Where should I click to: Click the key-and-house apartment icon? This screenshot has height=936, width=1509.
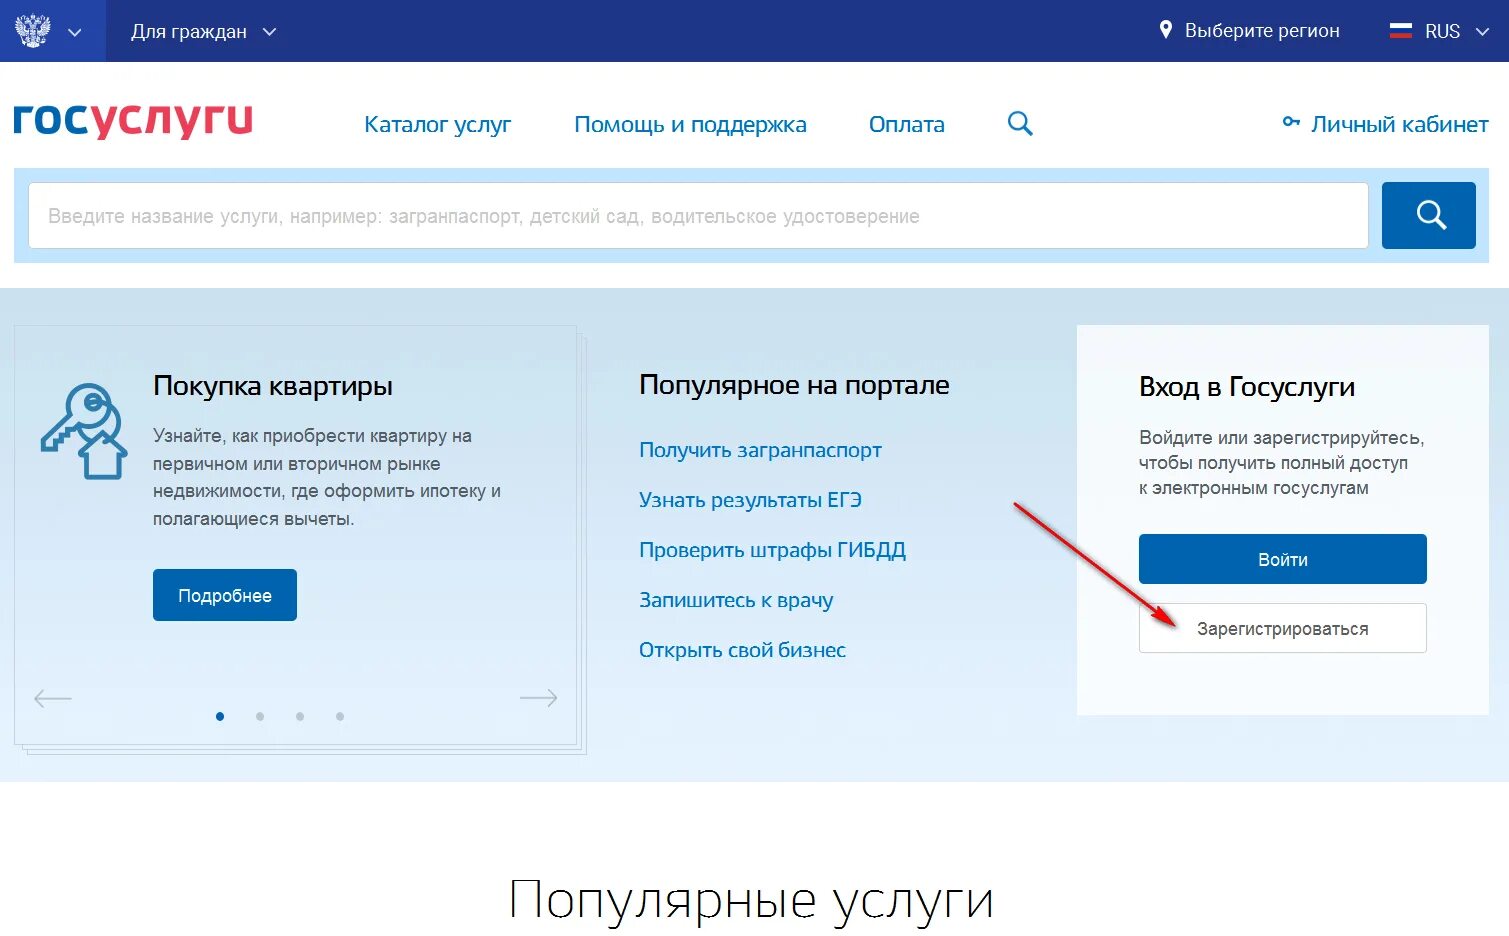85,431
